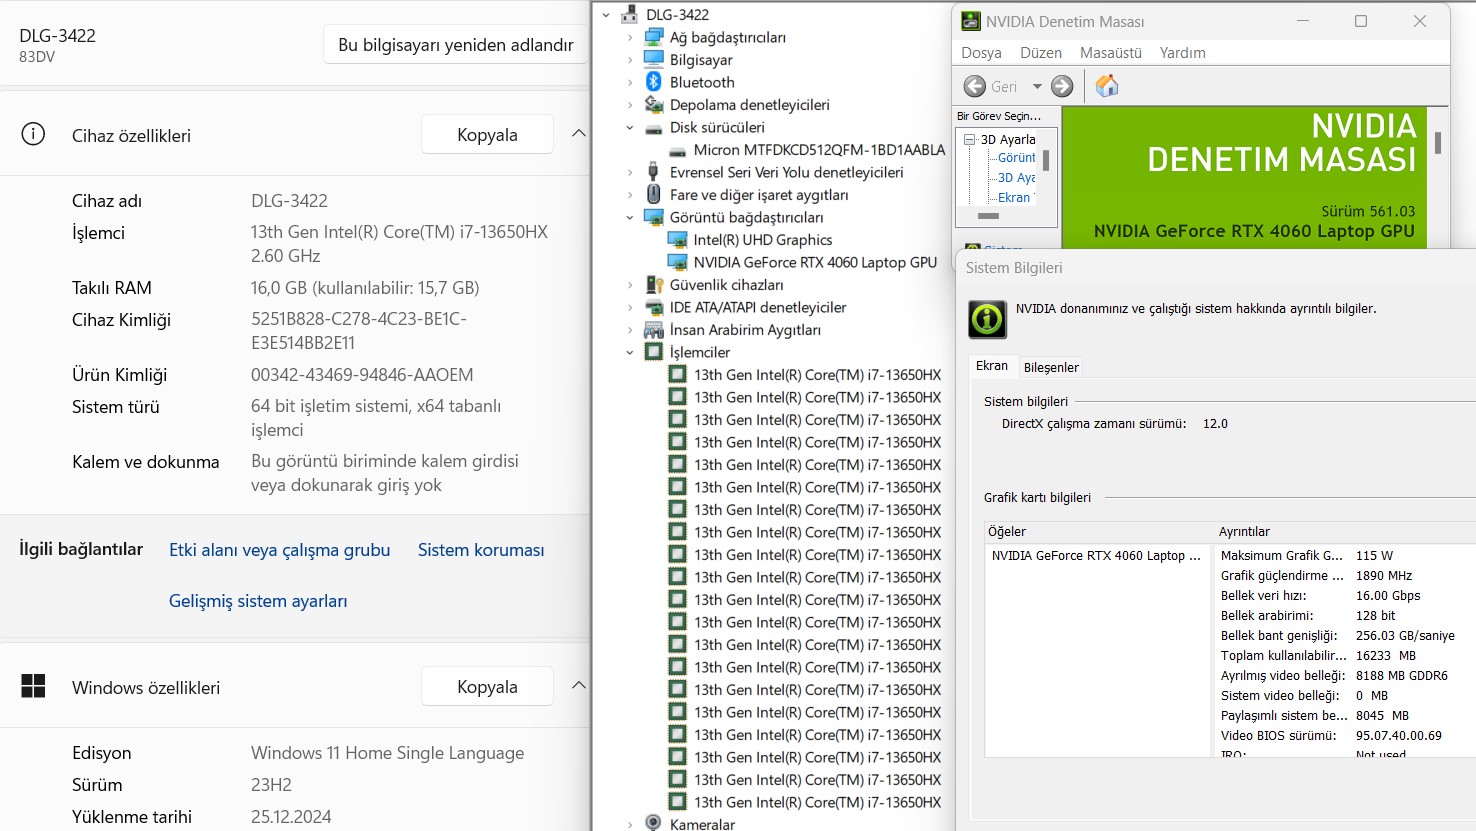The width and height of the screenshot is (1476, 831).
Task: Expand the Bluetooth tree node
Action: pos(630,82)
